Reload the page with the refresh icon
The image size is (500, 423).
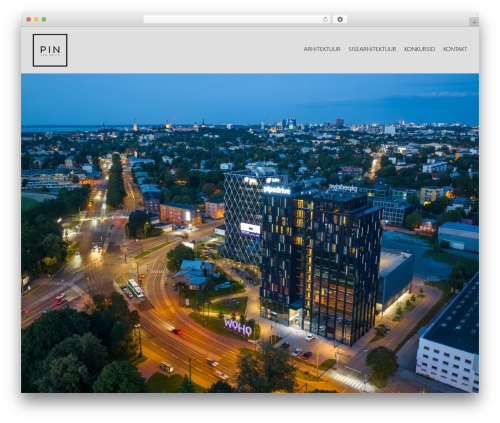click(325, 19)
